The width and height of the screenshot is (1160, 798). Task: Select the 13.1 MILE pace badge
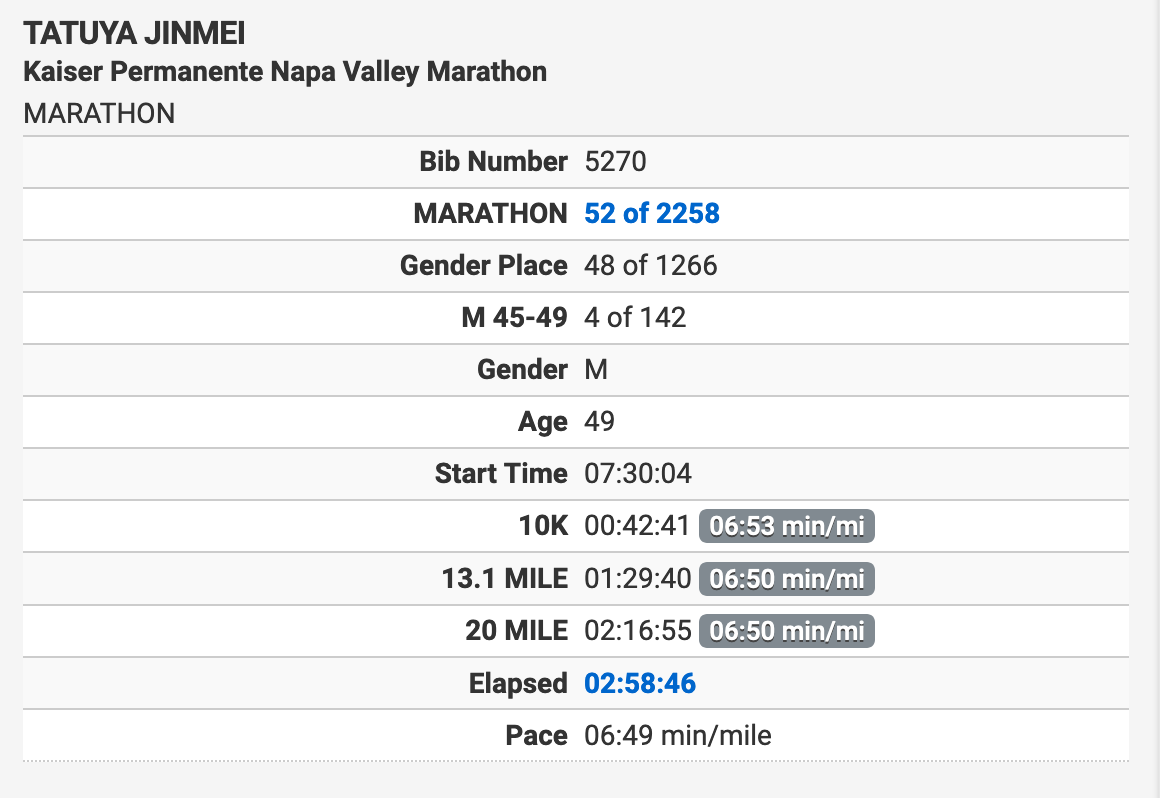pyautogui.click(x=786, y=578)
